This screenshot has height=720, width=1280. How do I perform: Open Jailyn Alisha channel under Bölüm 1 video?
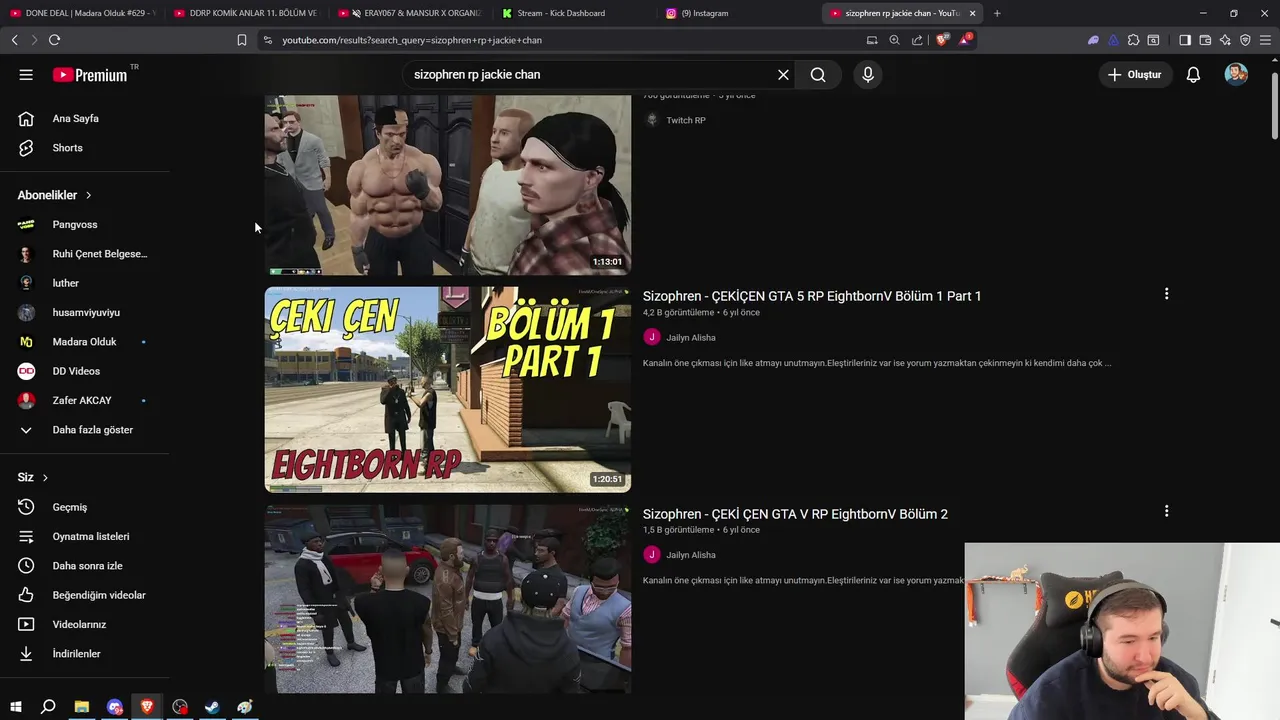[690, 338]
